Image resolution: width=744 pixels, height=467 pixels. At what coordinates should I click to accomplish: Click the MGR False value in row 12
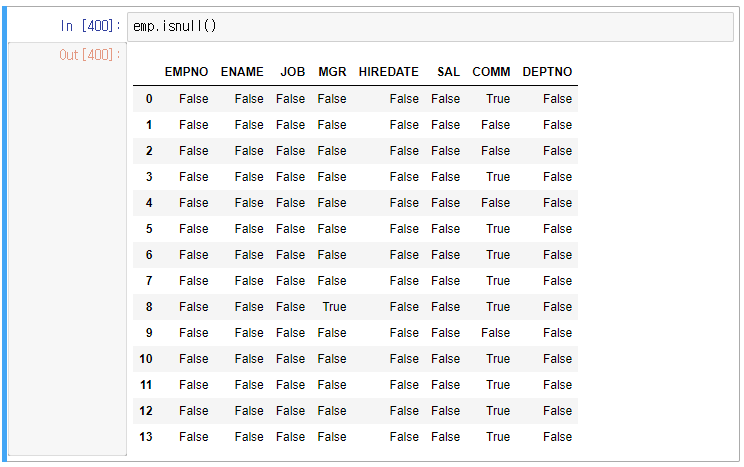(x=332, y=411)
